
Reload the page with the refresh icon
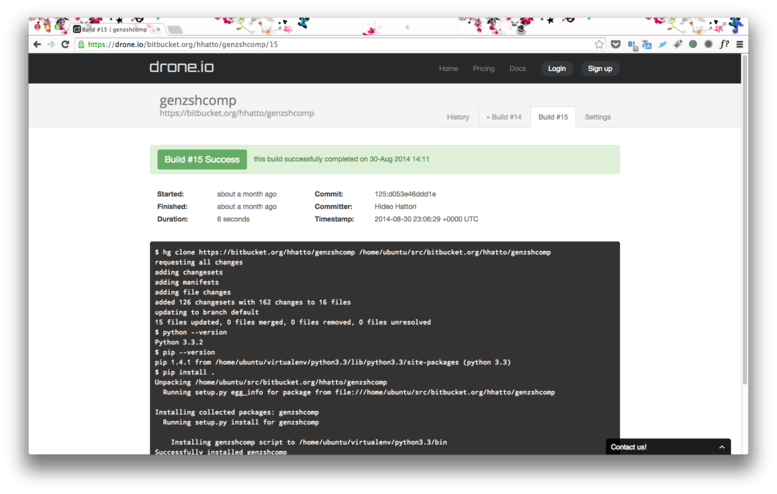65,44
